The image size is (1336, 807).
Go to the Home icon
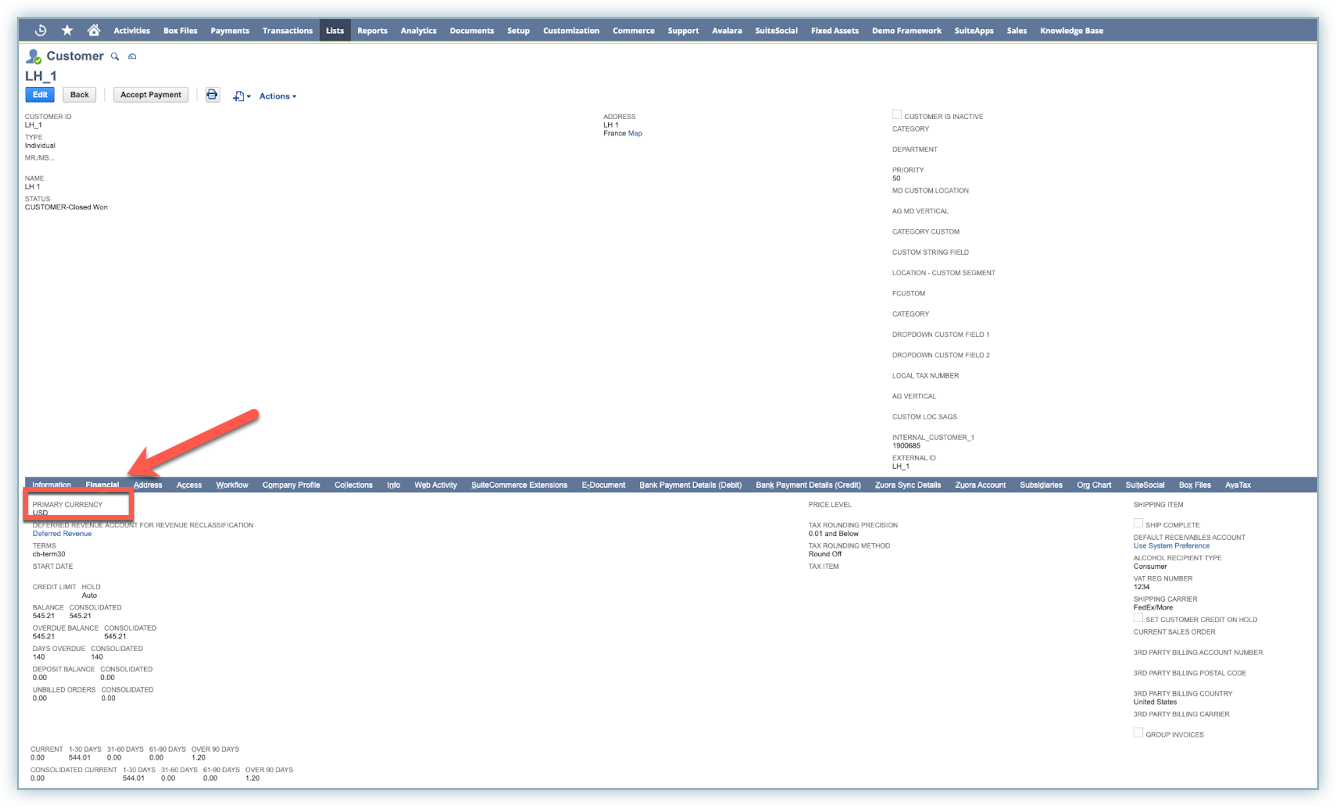93,30
